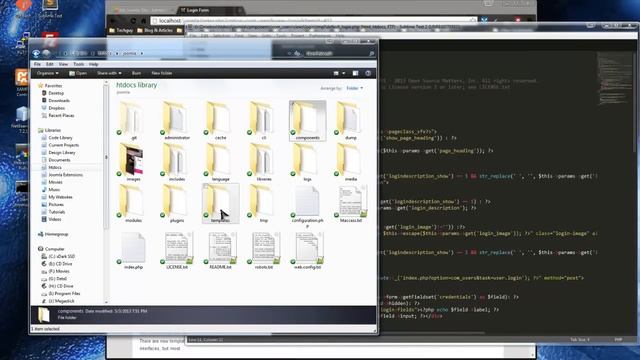Select the web.config.txt file
The width and height of the screenshot is (640, 360).
coord(307,251)
